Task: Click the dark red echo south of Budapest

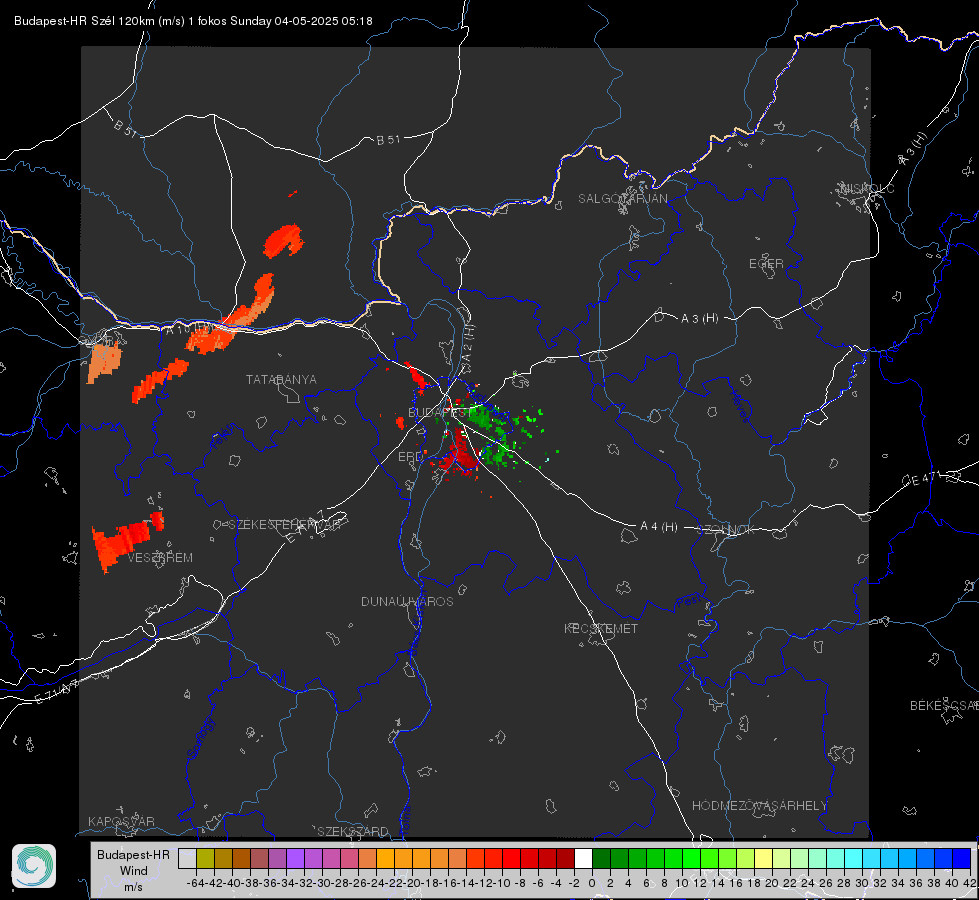Action: click(461, 453)
